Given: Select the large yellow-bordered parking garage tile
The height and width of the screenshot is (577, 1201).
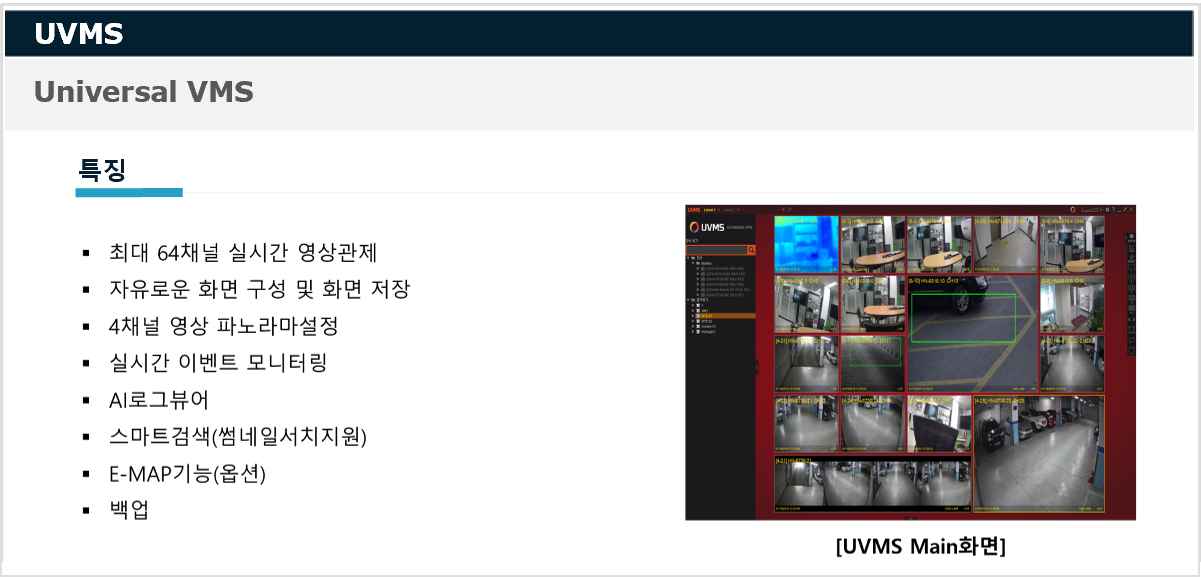Looking at the screenshot, I should pos(1038,455).
